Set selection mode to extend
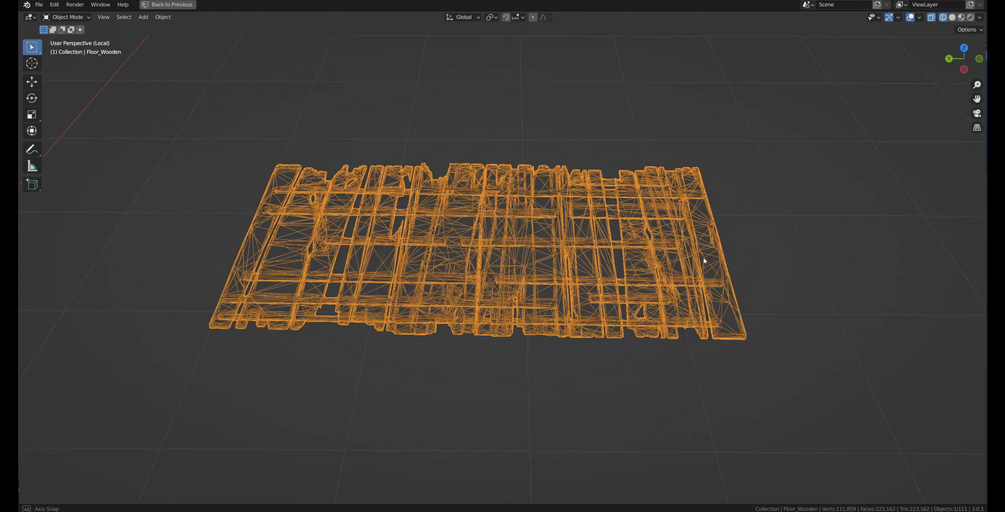Viewport: 1005px width, 512px height. click(x=53, y=29)
